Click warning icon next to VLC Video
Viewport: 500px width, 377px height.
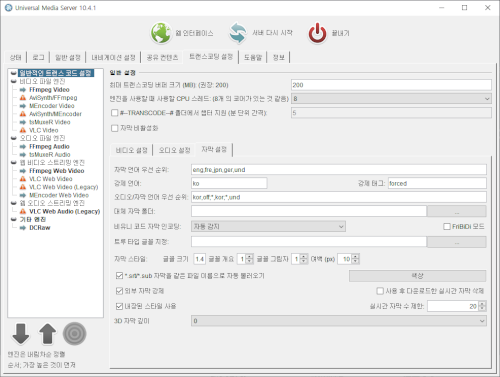pos(23,130)
